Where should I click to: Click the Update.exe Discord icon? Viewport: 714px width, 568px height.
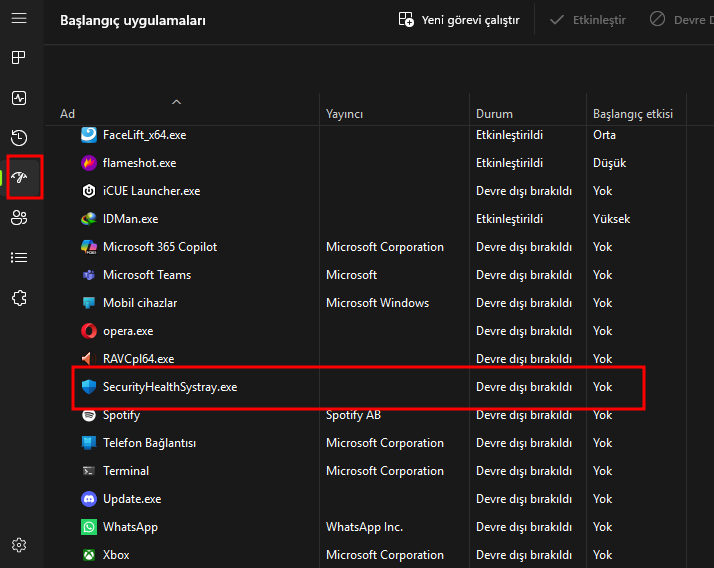(89, 499)
